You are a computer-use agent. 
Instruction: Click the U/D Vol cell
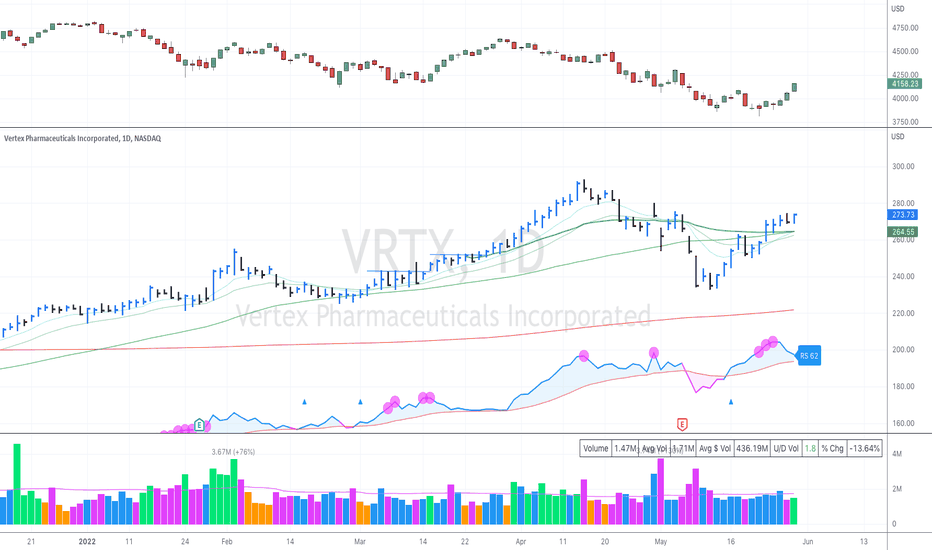786,448
